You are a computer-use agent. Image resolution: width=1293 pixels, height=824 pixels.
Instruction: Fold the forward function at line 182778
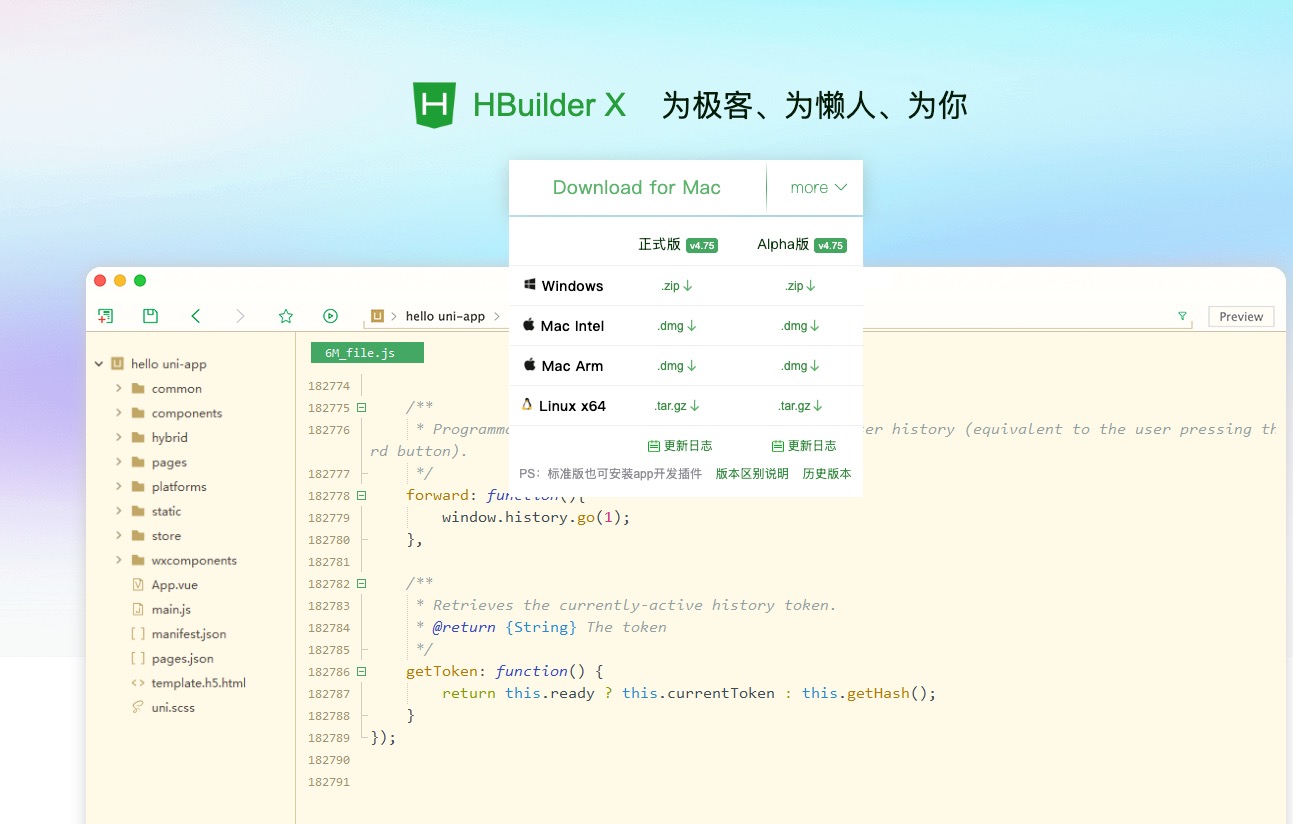(361, 496)
